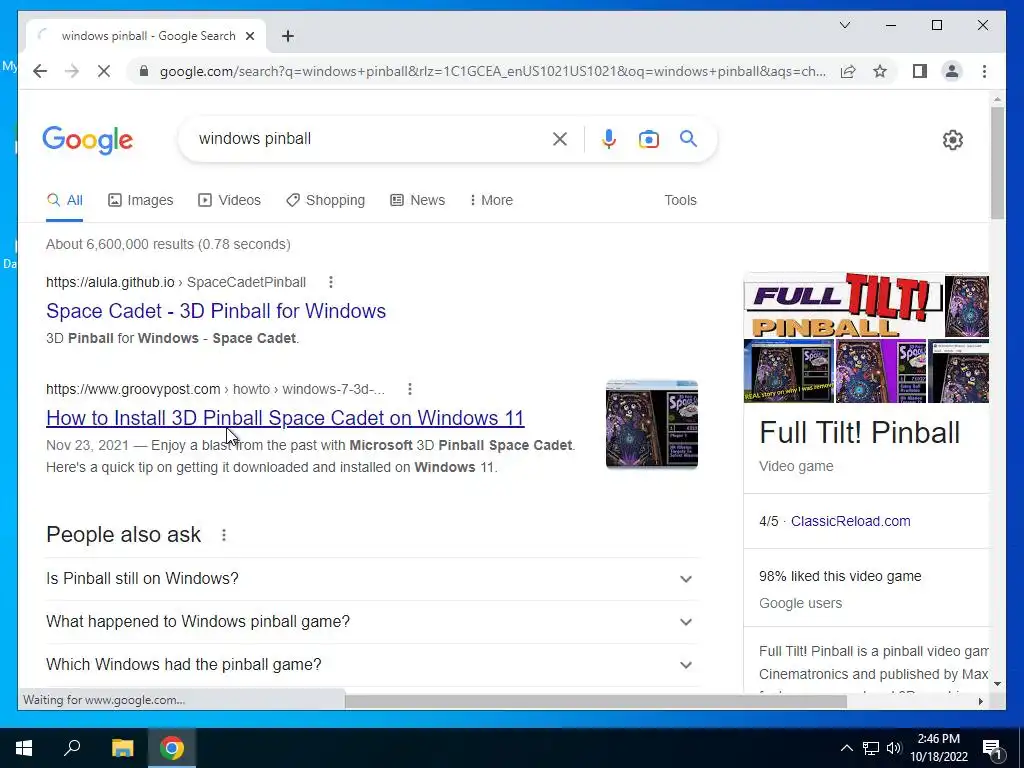Click the horizontal scrollbar thumb

tap(596, 701)
